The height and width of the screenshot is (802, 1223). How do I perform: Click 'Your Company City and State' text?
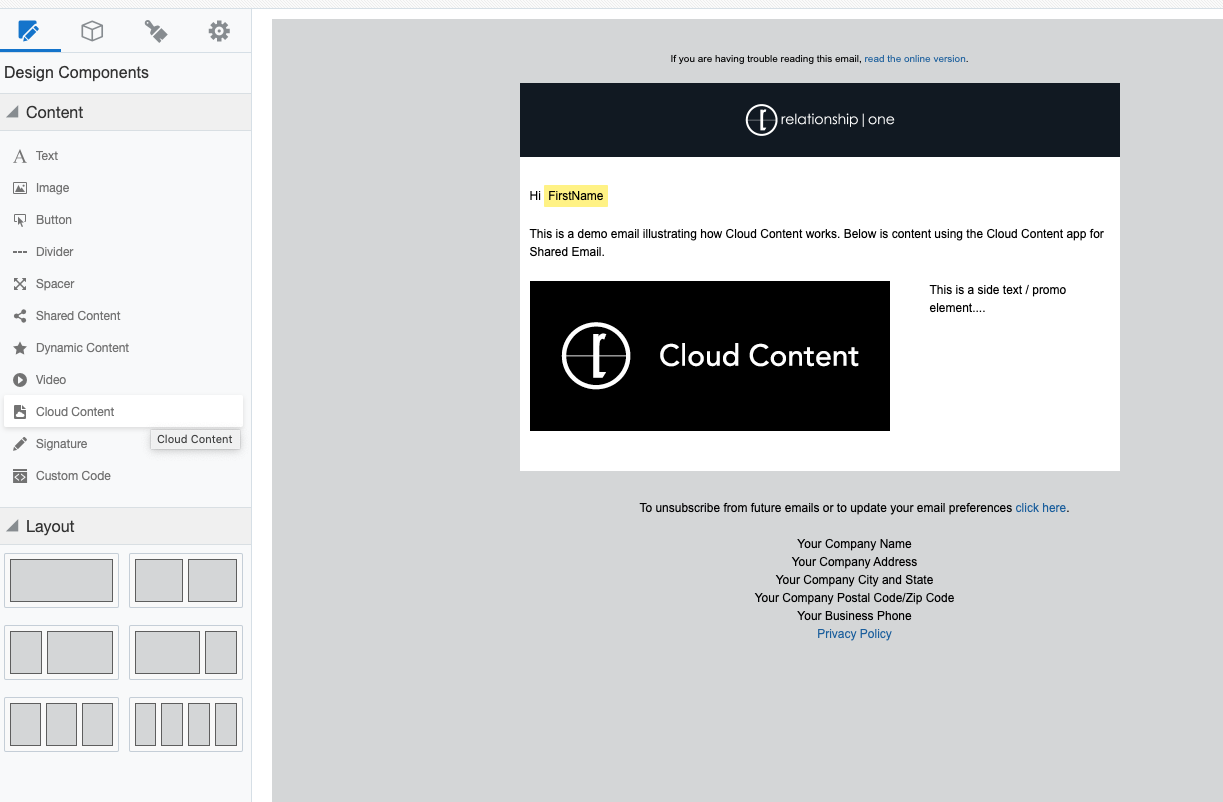(854, 580)
